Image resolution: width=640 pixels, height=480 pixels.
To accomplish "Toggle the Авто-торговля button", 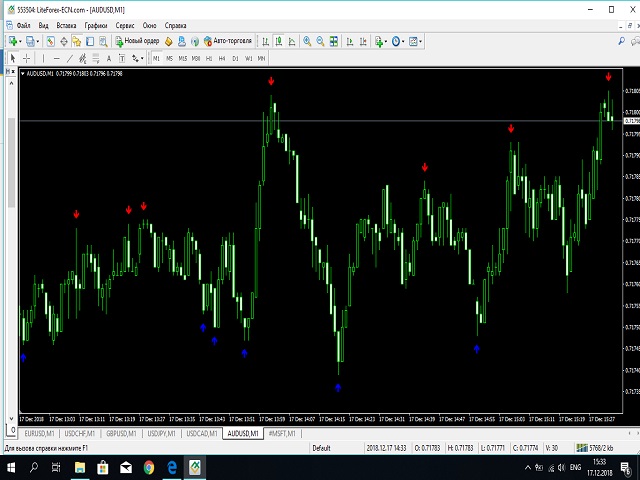I will pyautogui.click(x=228, y=41).
